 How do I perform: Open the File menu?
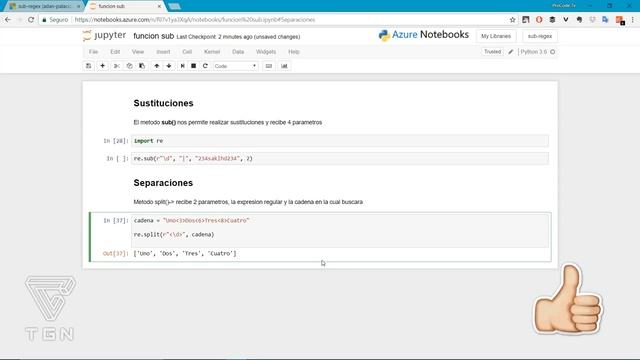93,52
